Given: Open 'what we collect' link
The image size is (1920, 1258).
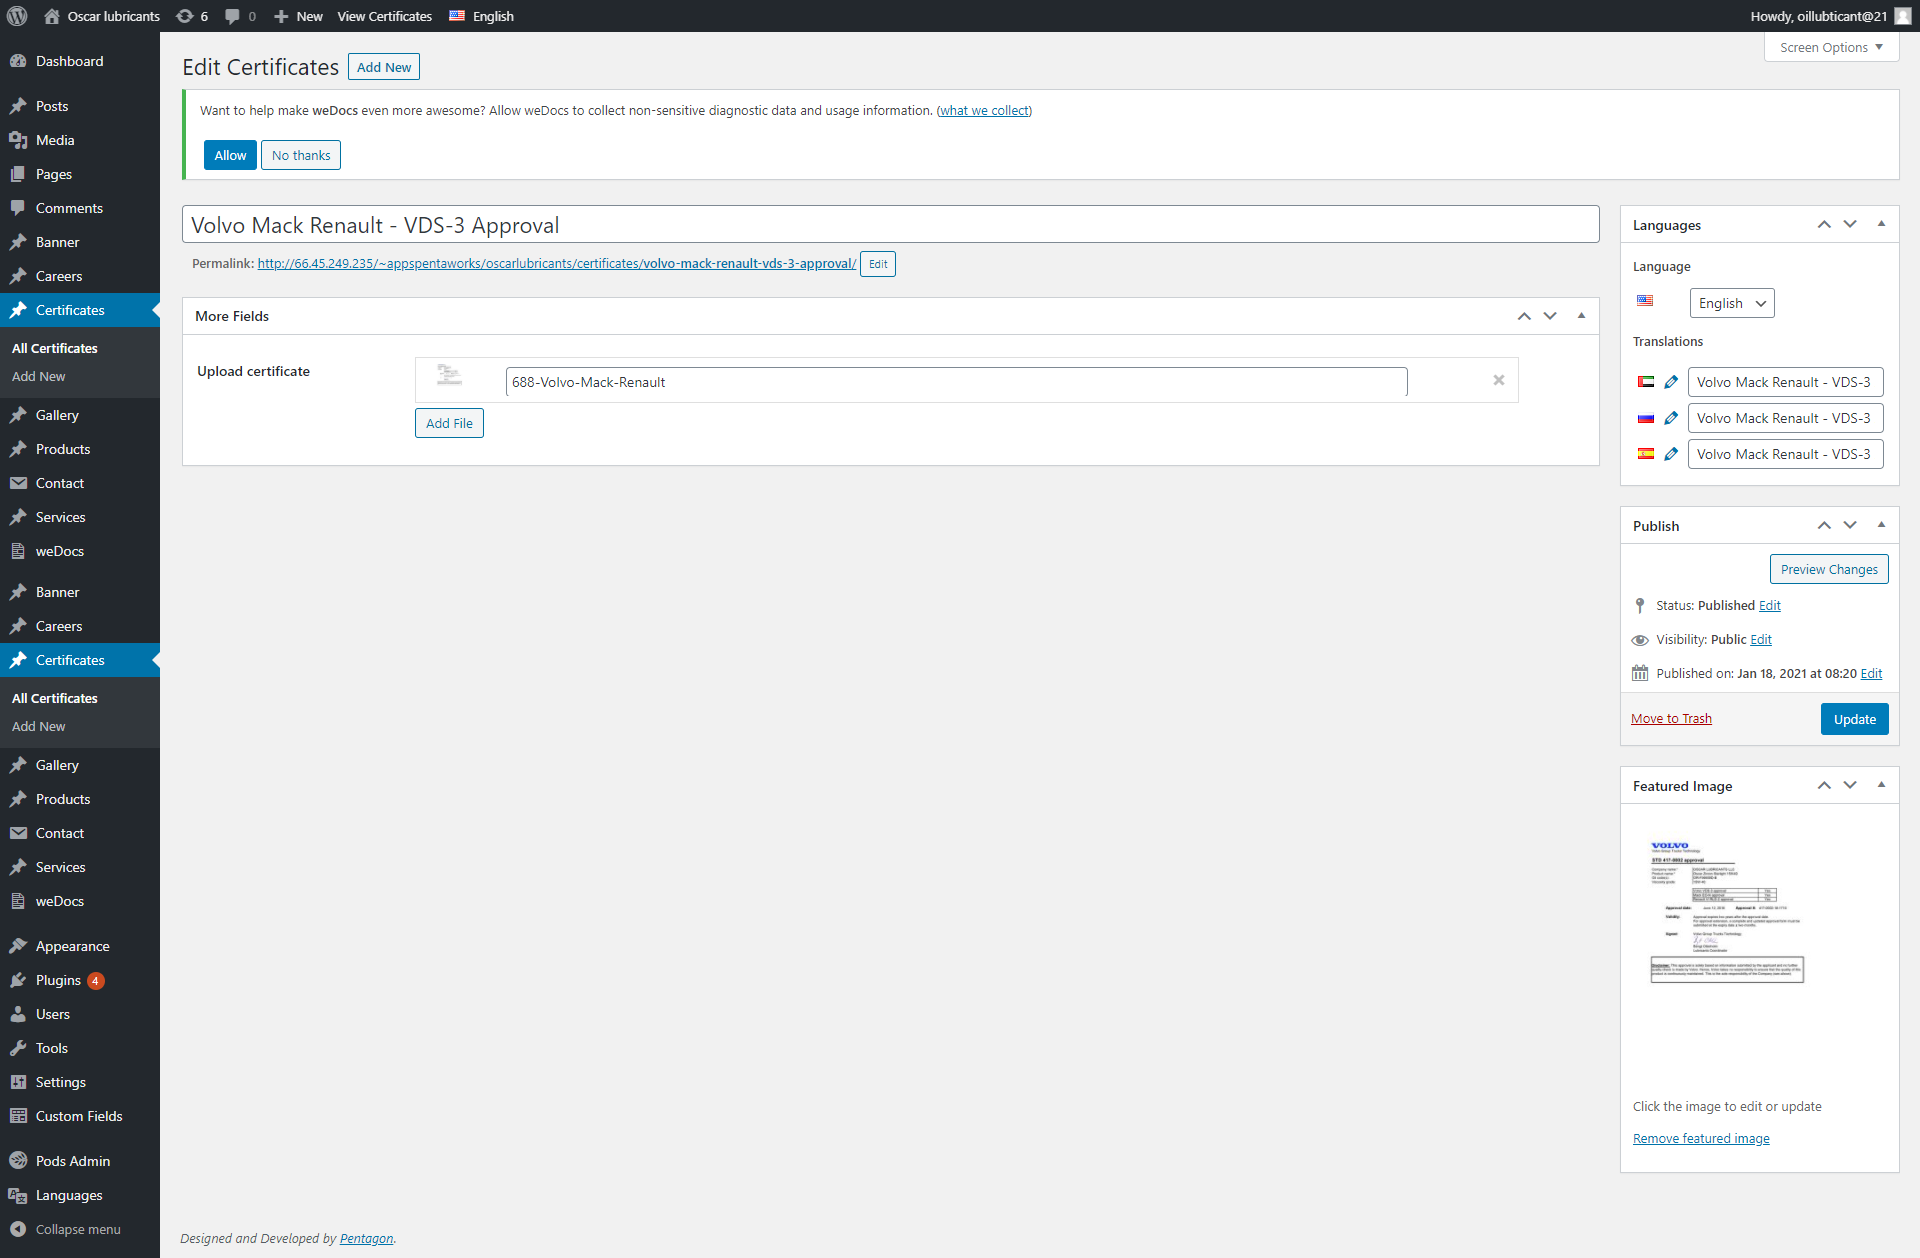Looking at the screenshot, I should point(984,110).
